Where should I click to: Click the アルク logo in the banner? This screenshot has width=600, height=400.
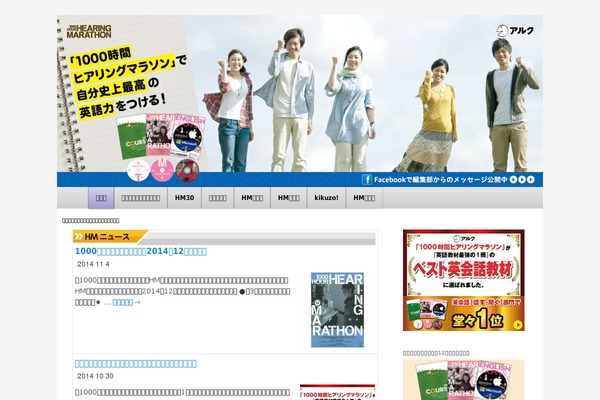pyautogui.click(x=515, y=31)
